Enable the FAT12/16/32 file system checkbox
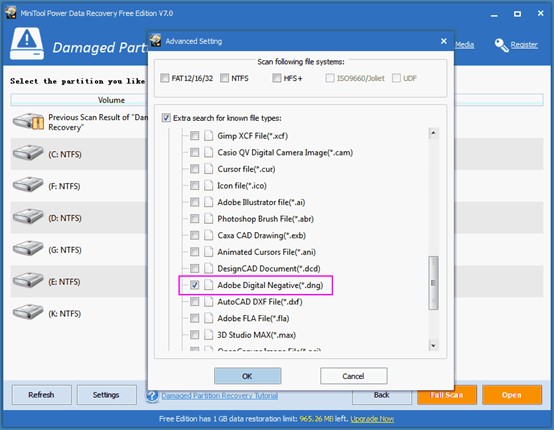This screenshot has width=554, height=430. click(x=164, y=78)
